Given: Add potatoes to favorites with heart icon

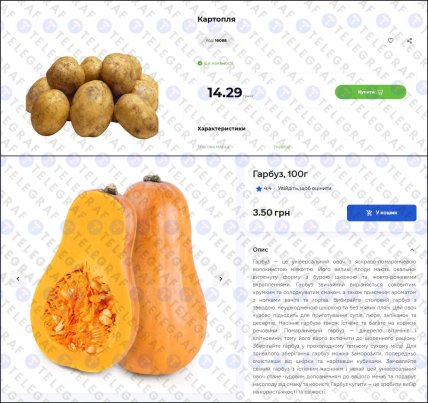Looking at the screenshot, I should coord(390,41).
